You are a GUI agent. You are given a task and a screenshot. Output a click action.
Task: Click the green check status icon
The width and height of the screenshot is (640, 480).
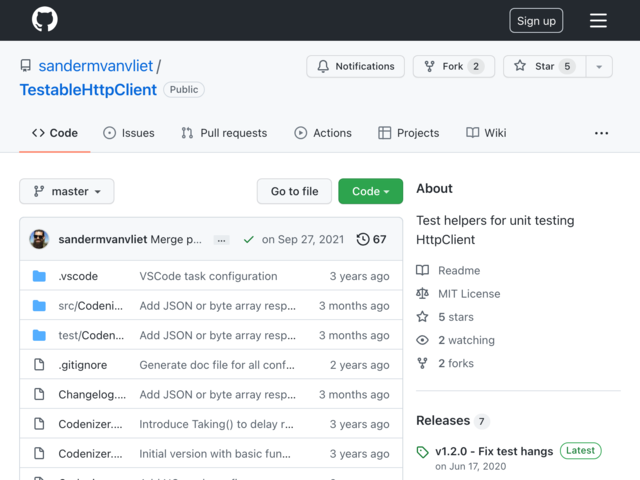click(248, 240)
